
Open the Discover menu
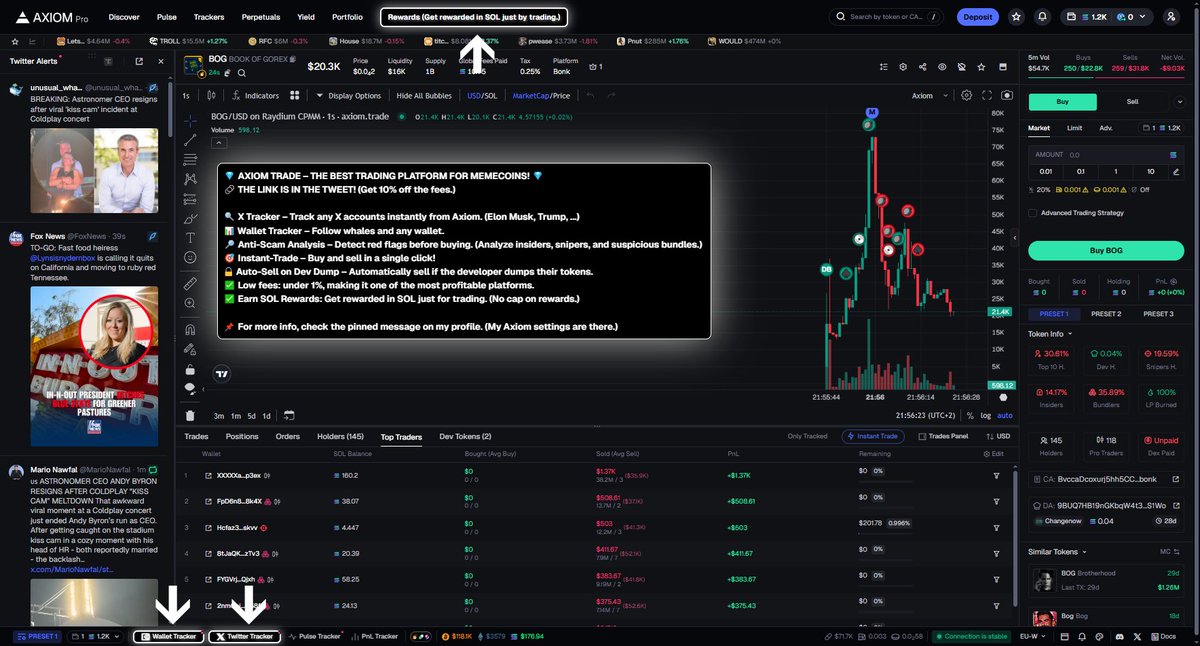(124, 17)
